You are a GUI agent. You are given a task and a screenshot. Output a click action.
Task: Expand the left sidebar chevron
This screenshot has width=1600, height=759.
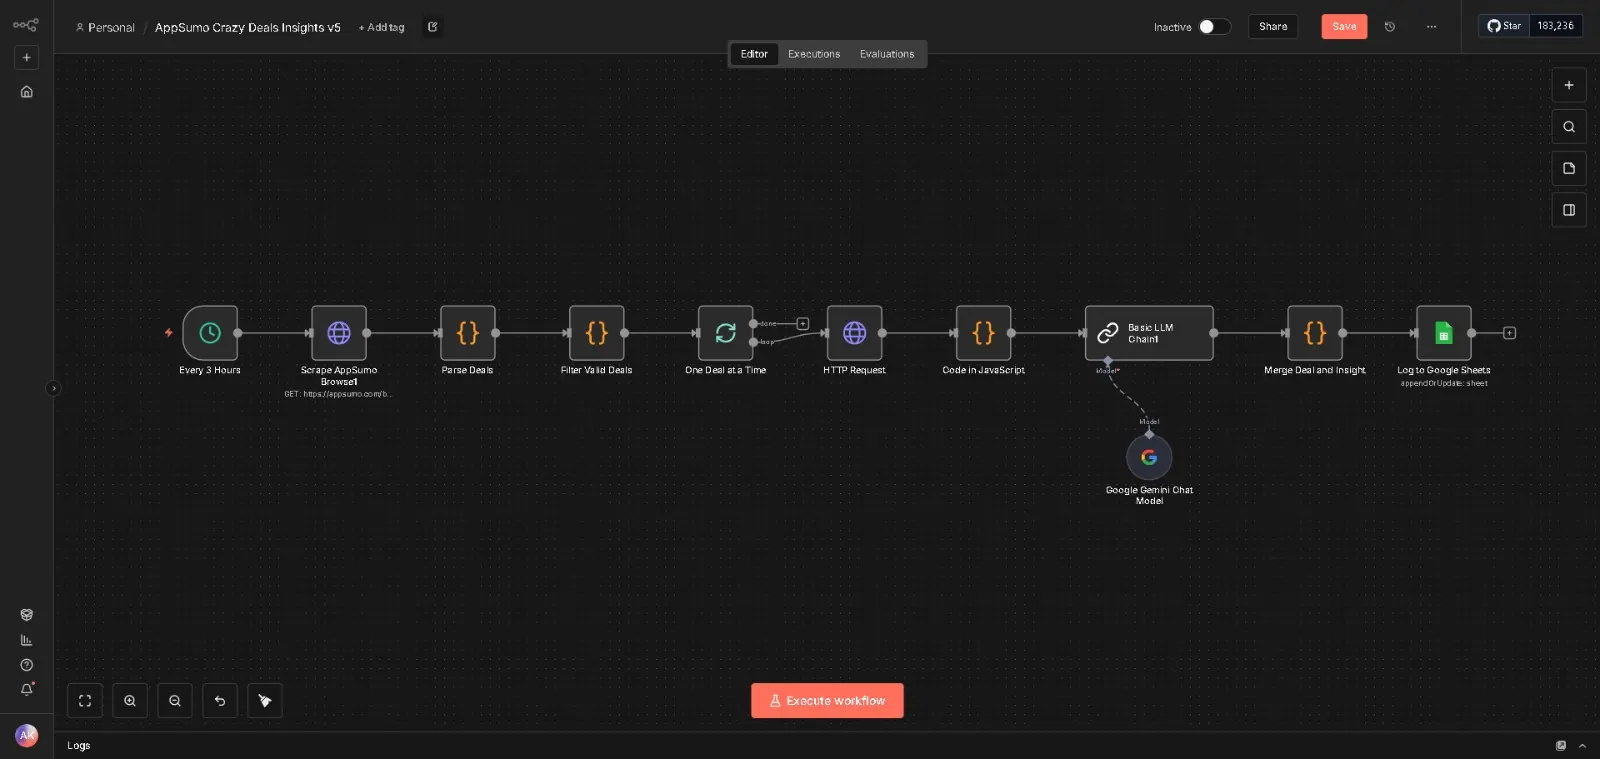(54, 388)
